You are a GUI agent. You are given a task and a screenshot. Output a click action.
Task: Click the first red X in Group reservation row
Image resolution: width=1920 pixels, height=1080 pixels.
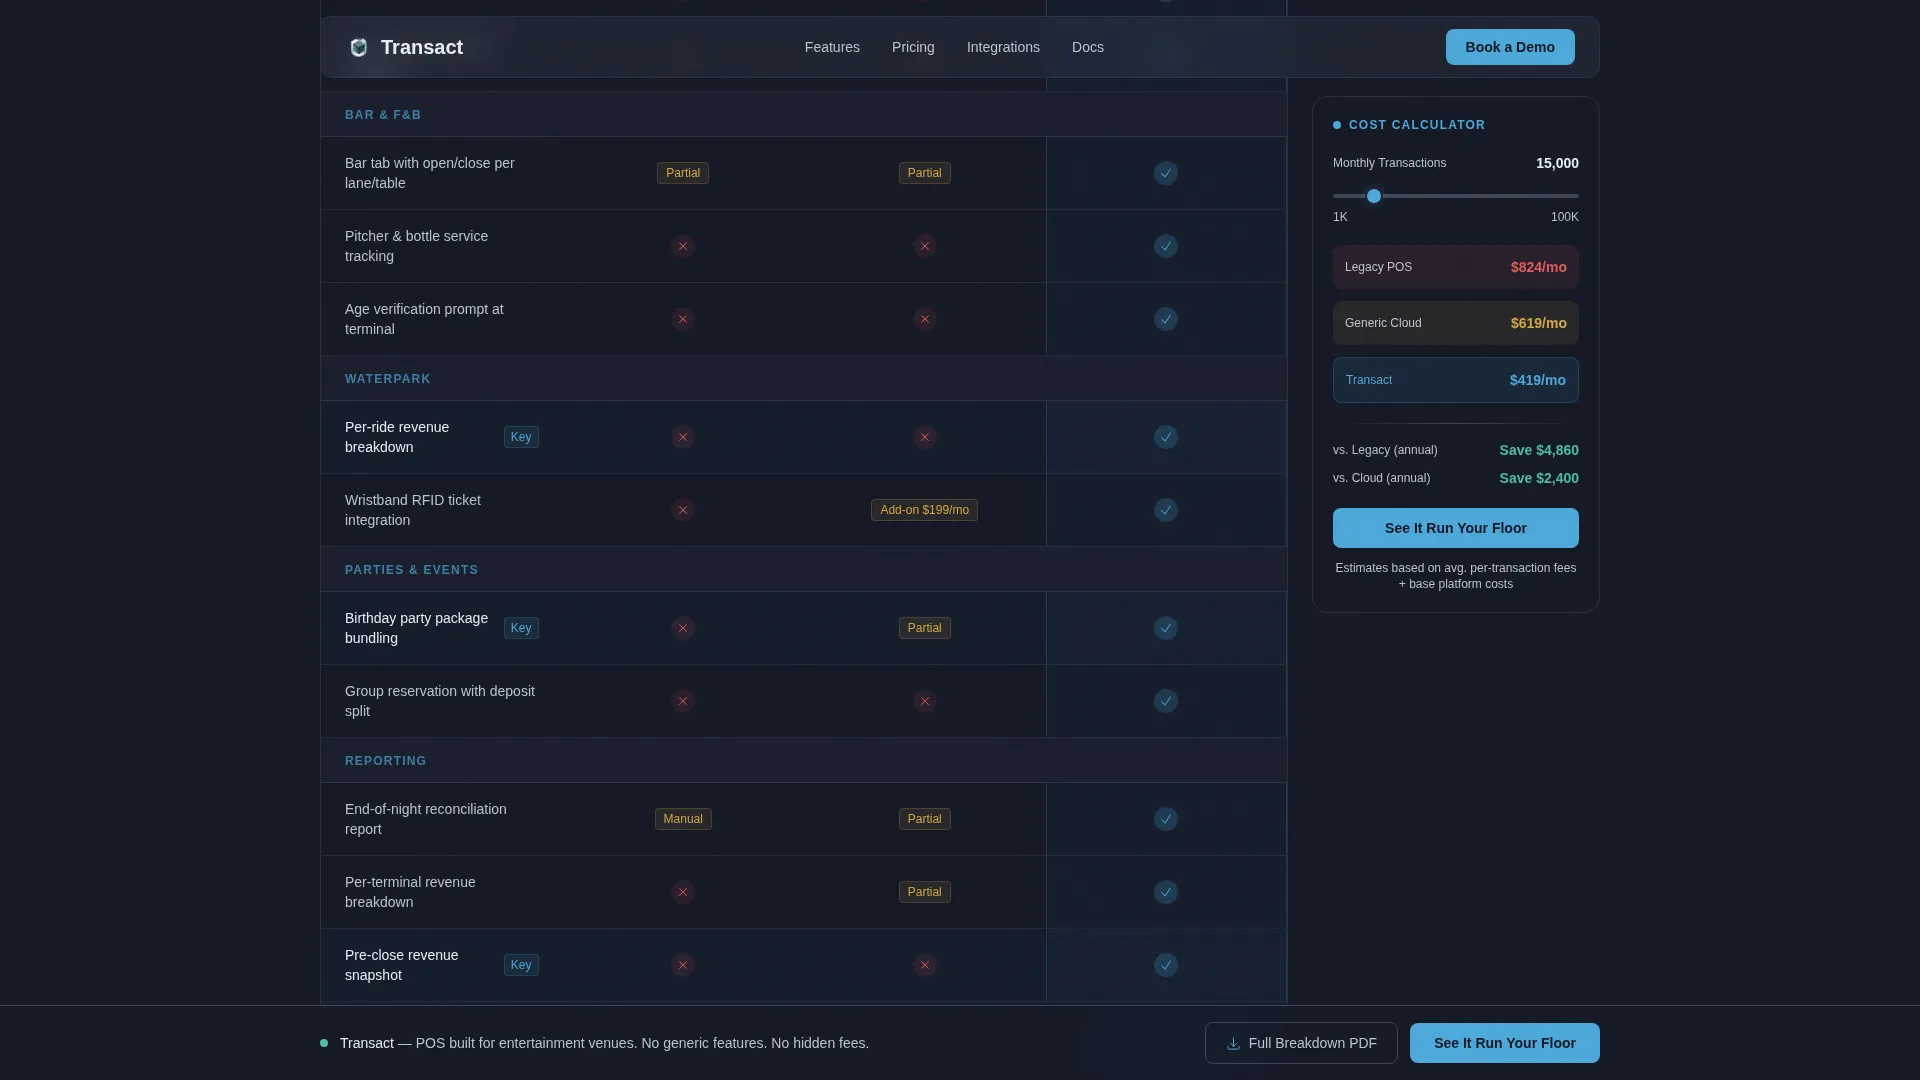pos(683,701)
